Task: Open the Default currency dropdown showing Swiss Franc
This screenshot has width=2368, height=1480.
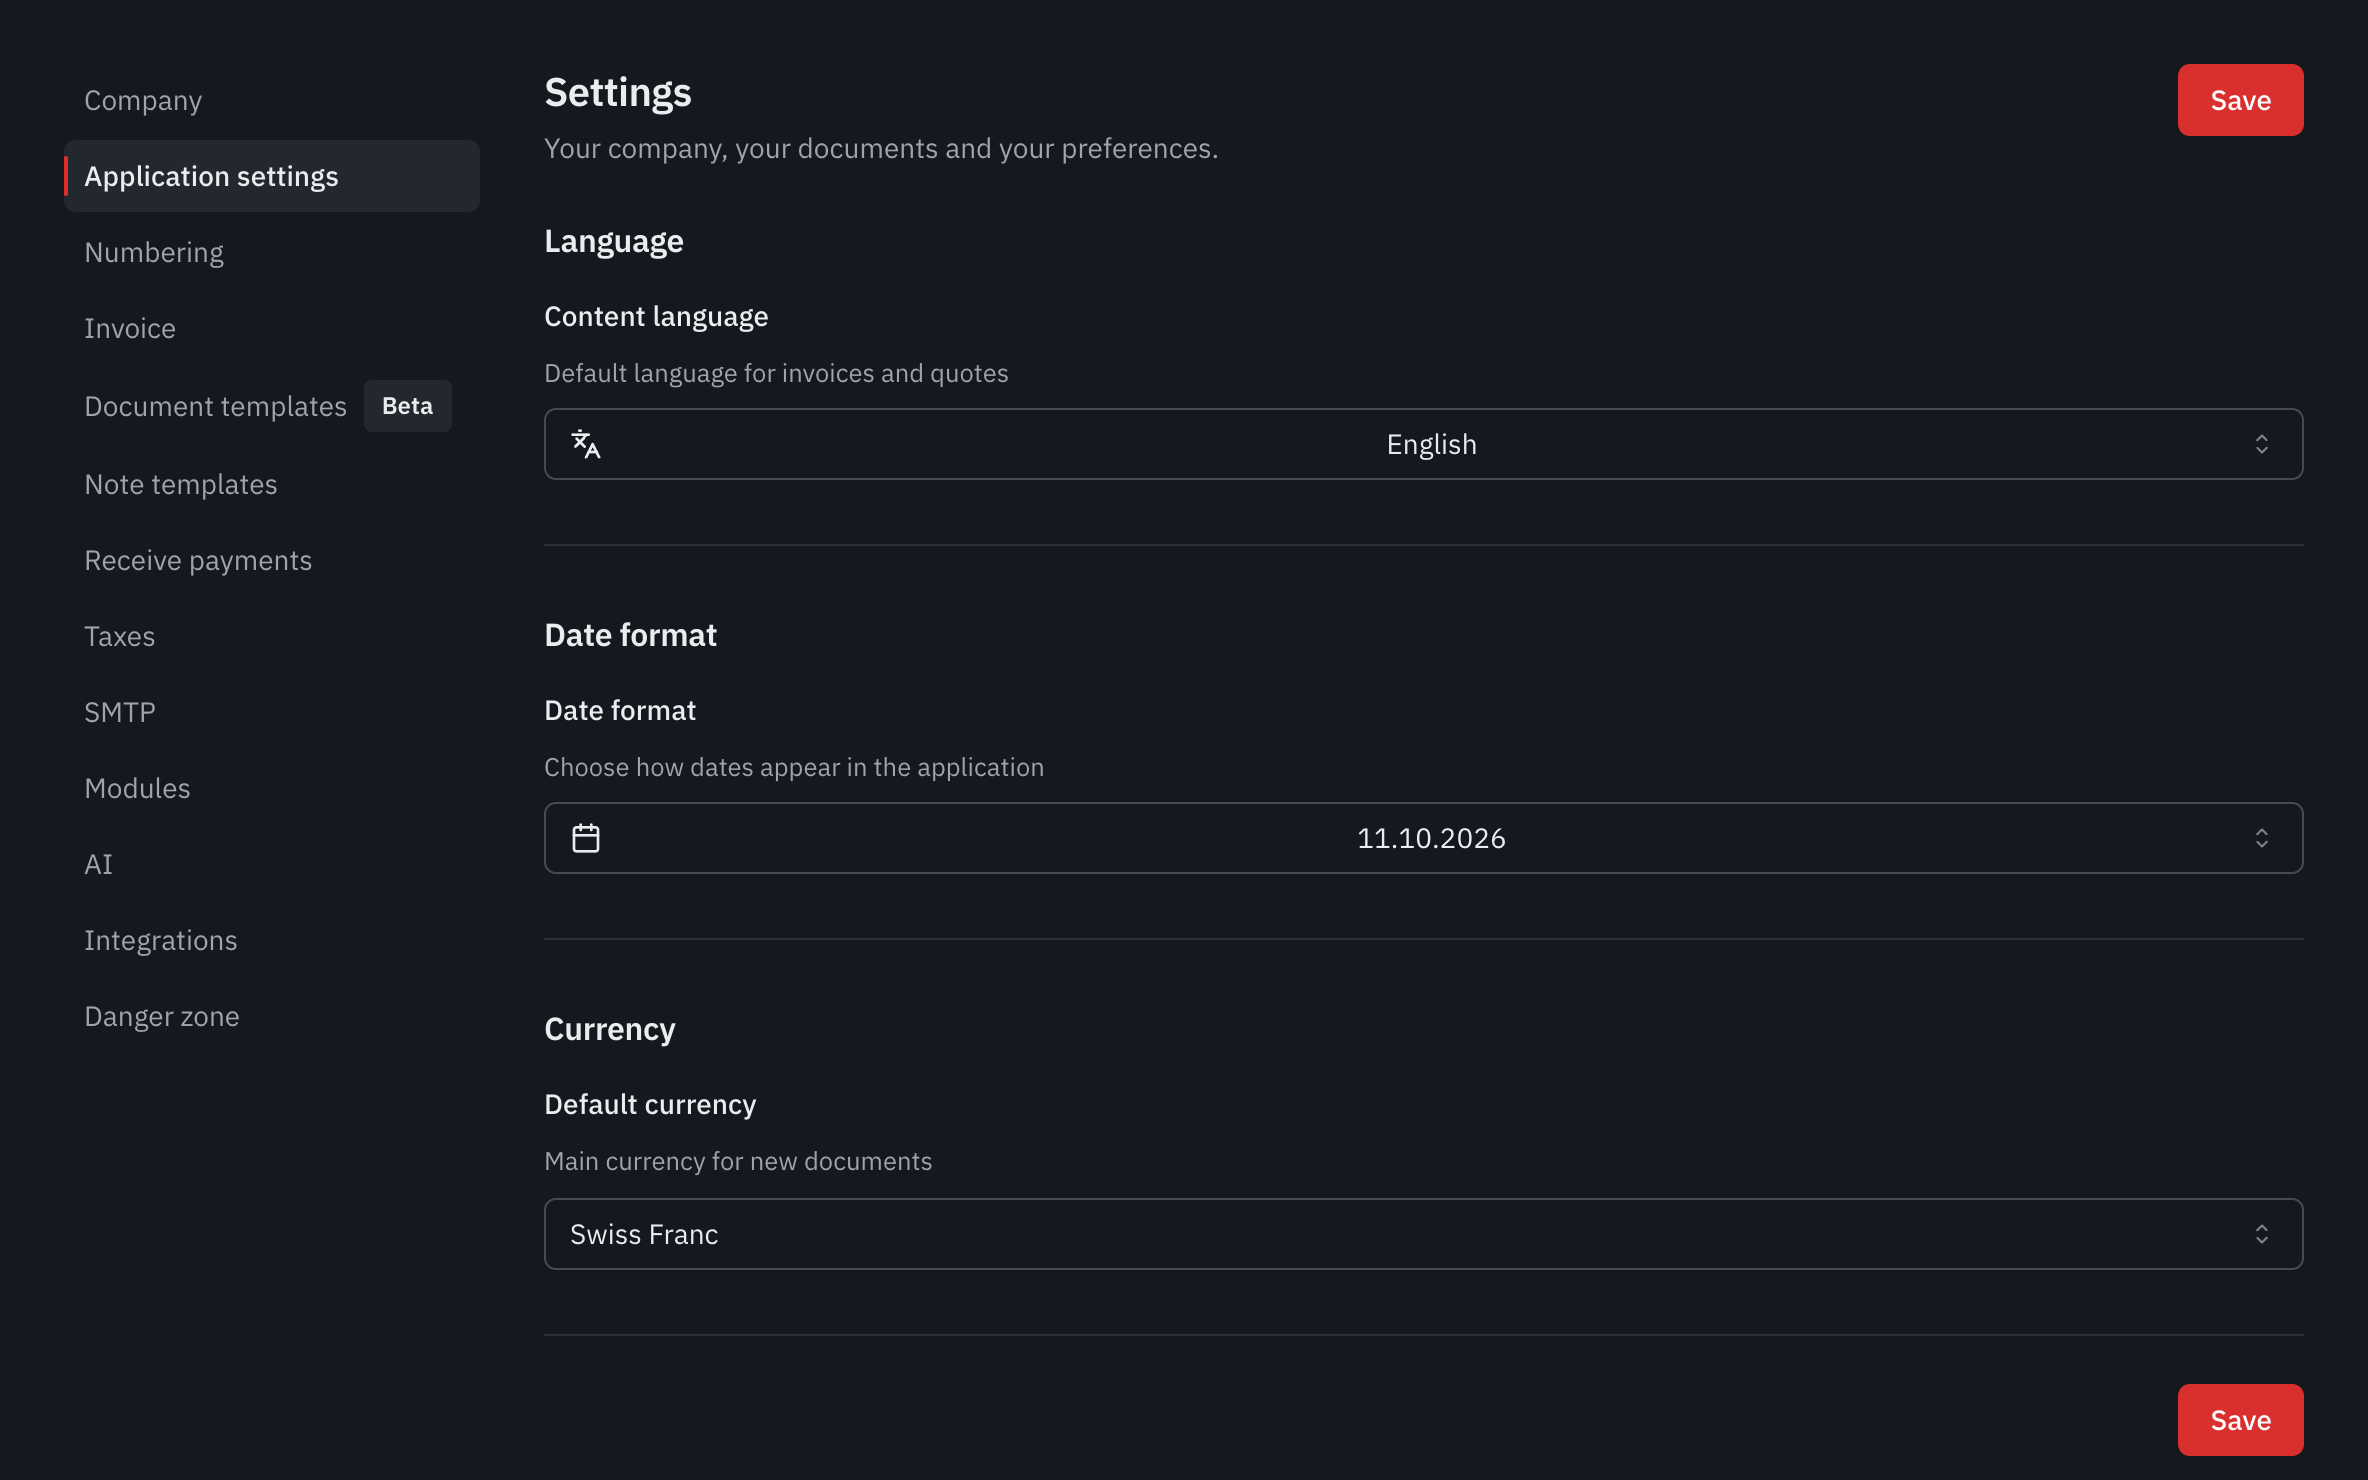Action: click(x=1423, y=1234)
